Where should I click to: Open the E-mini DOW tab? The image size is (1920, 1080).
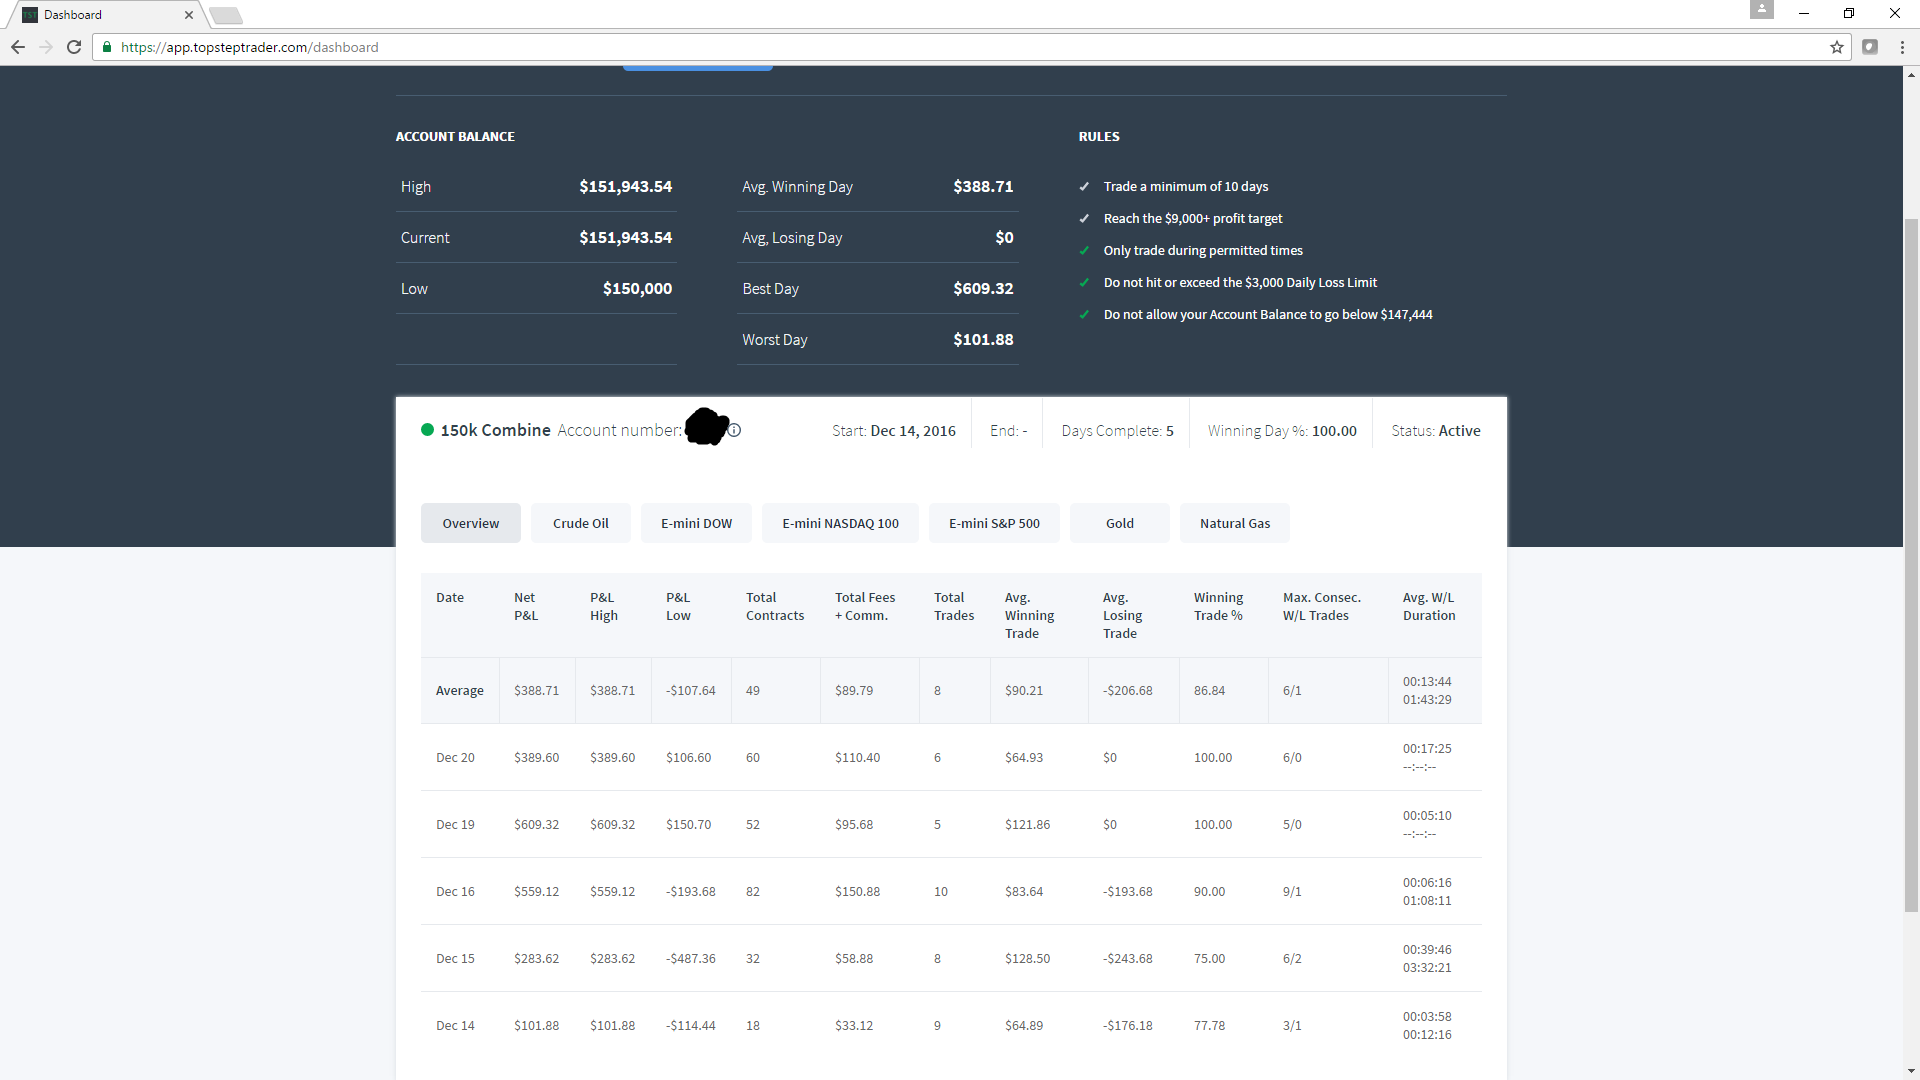[x=696, y=523]
